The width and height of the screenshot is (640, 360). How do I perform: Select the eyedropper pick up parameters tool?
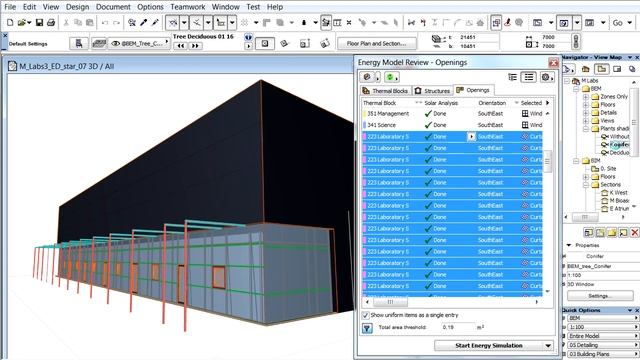pyautogui.click(x=144, y=23)
